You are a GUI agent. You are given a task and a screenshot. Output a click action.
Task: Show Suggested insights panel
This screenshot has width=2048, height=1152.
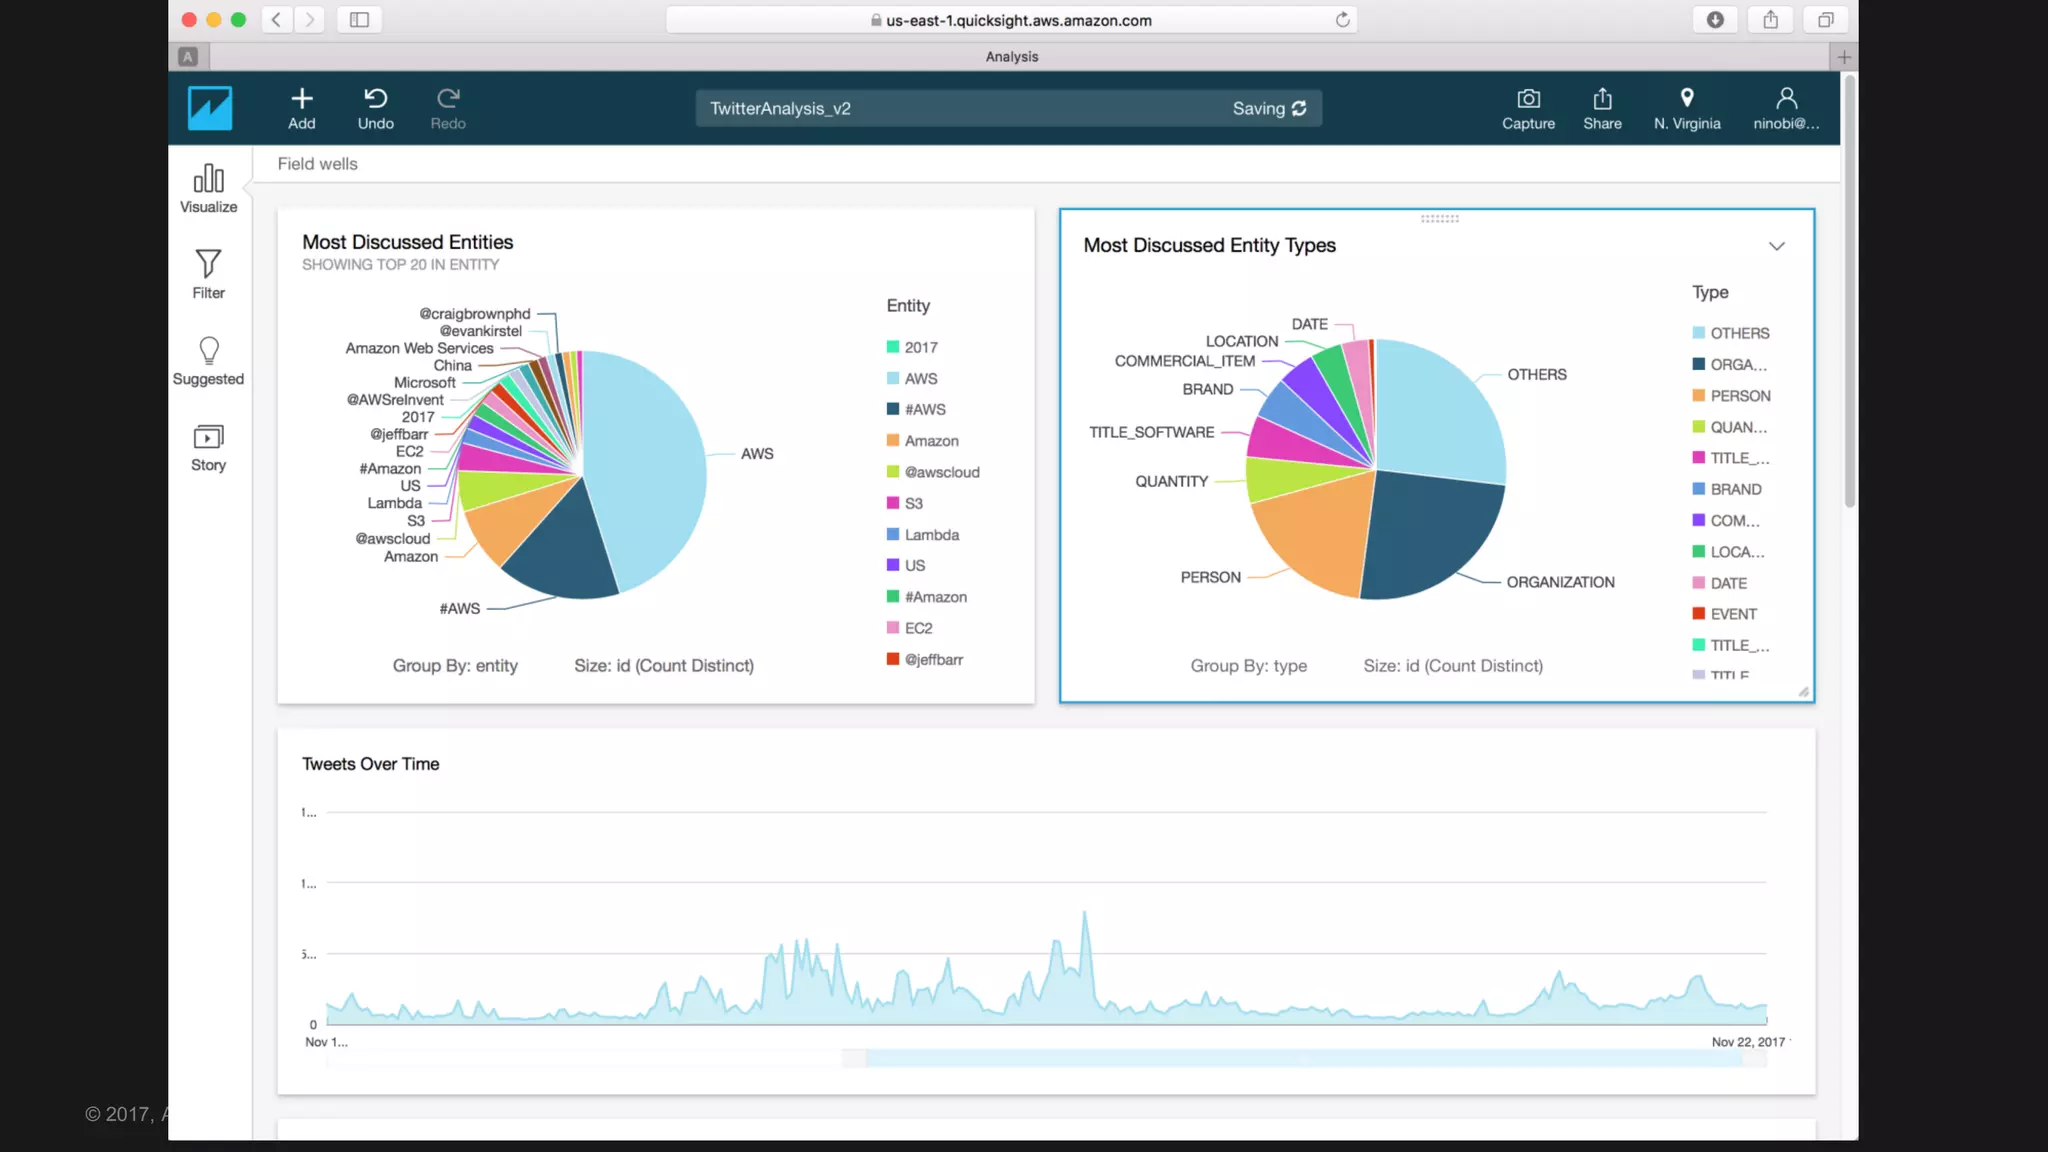coord(208,360)
